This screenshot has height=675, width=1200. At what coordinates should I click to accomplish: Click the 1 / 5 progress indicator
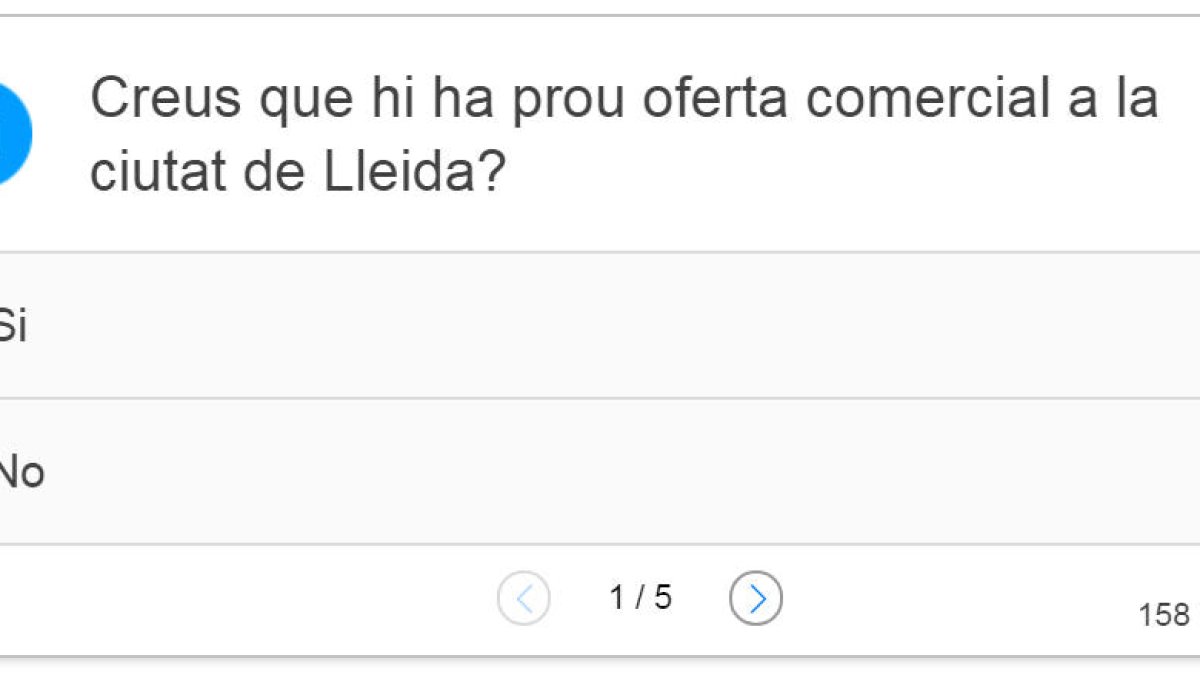pyautogui.click(x=641, y=598)
